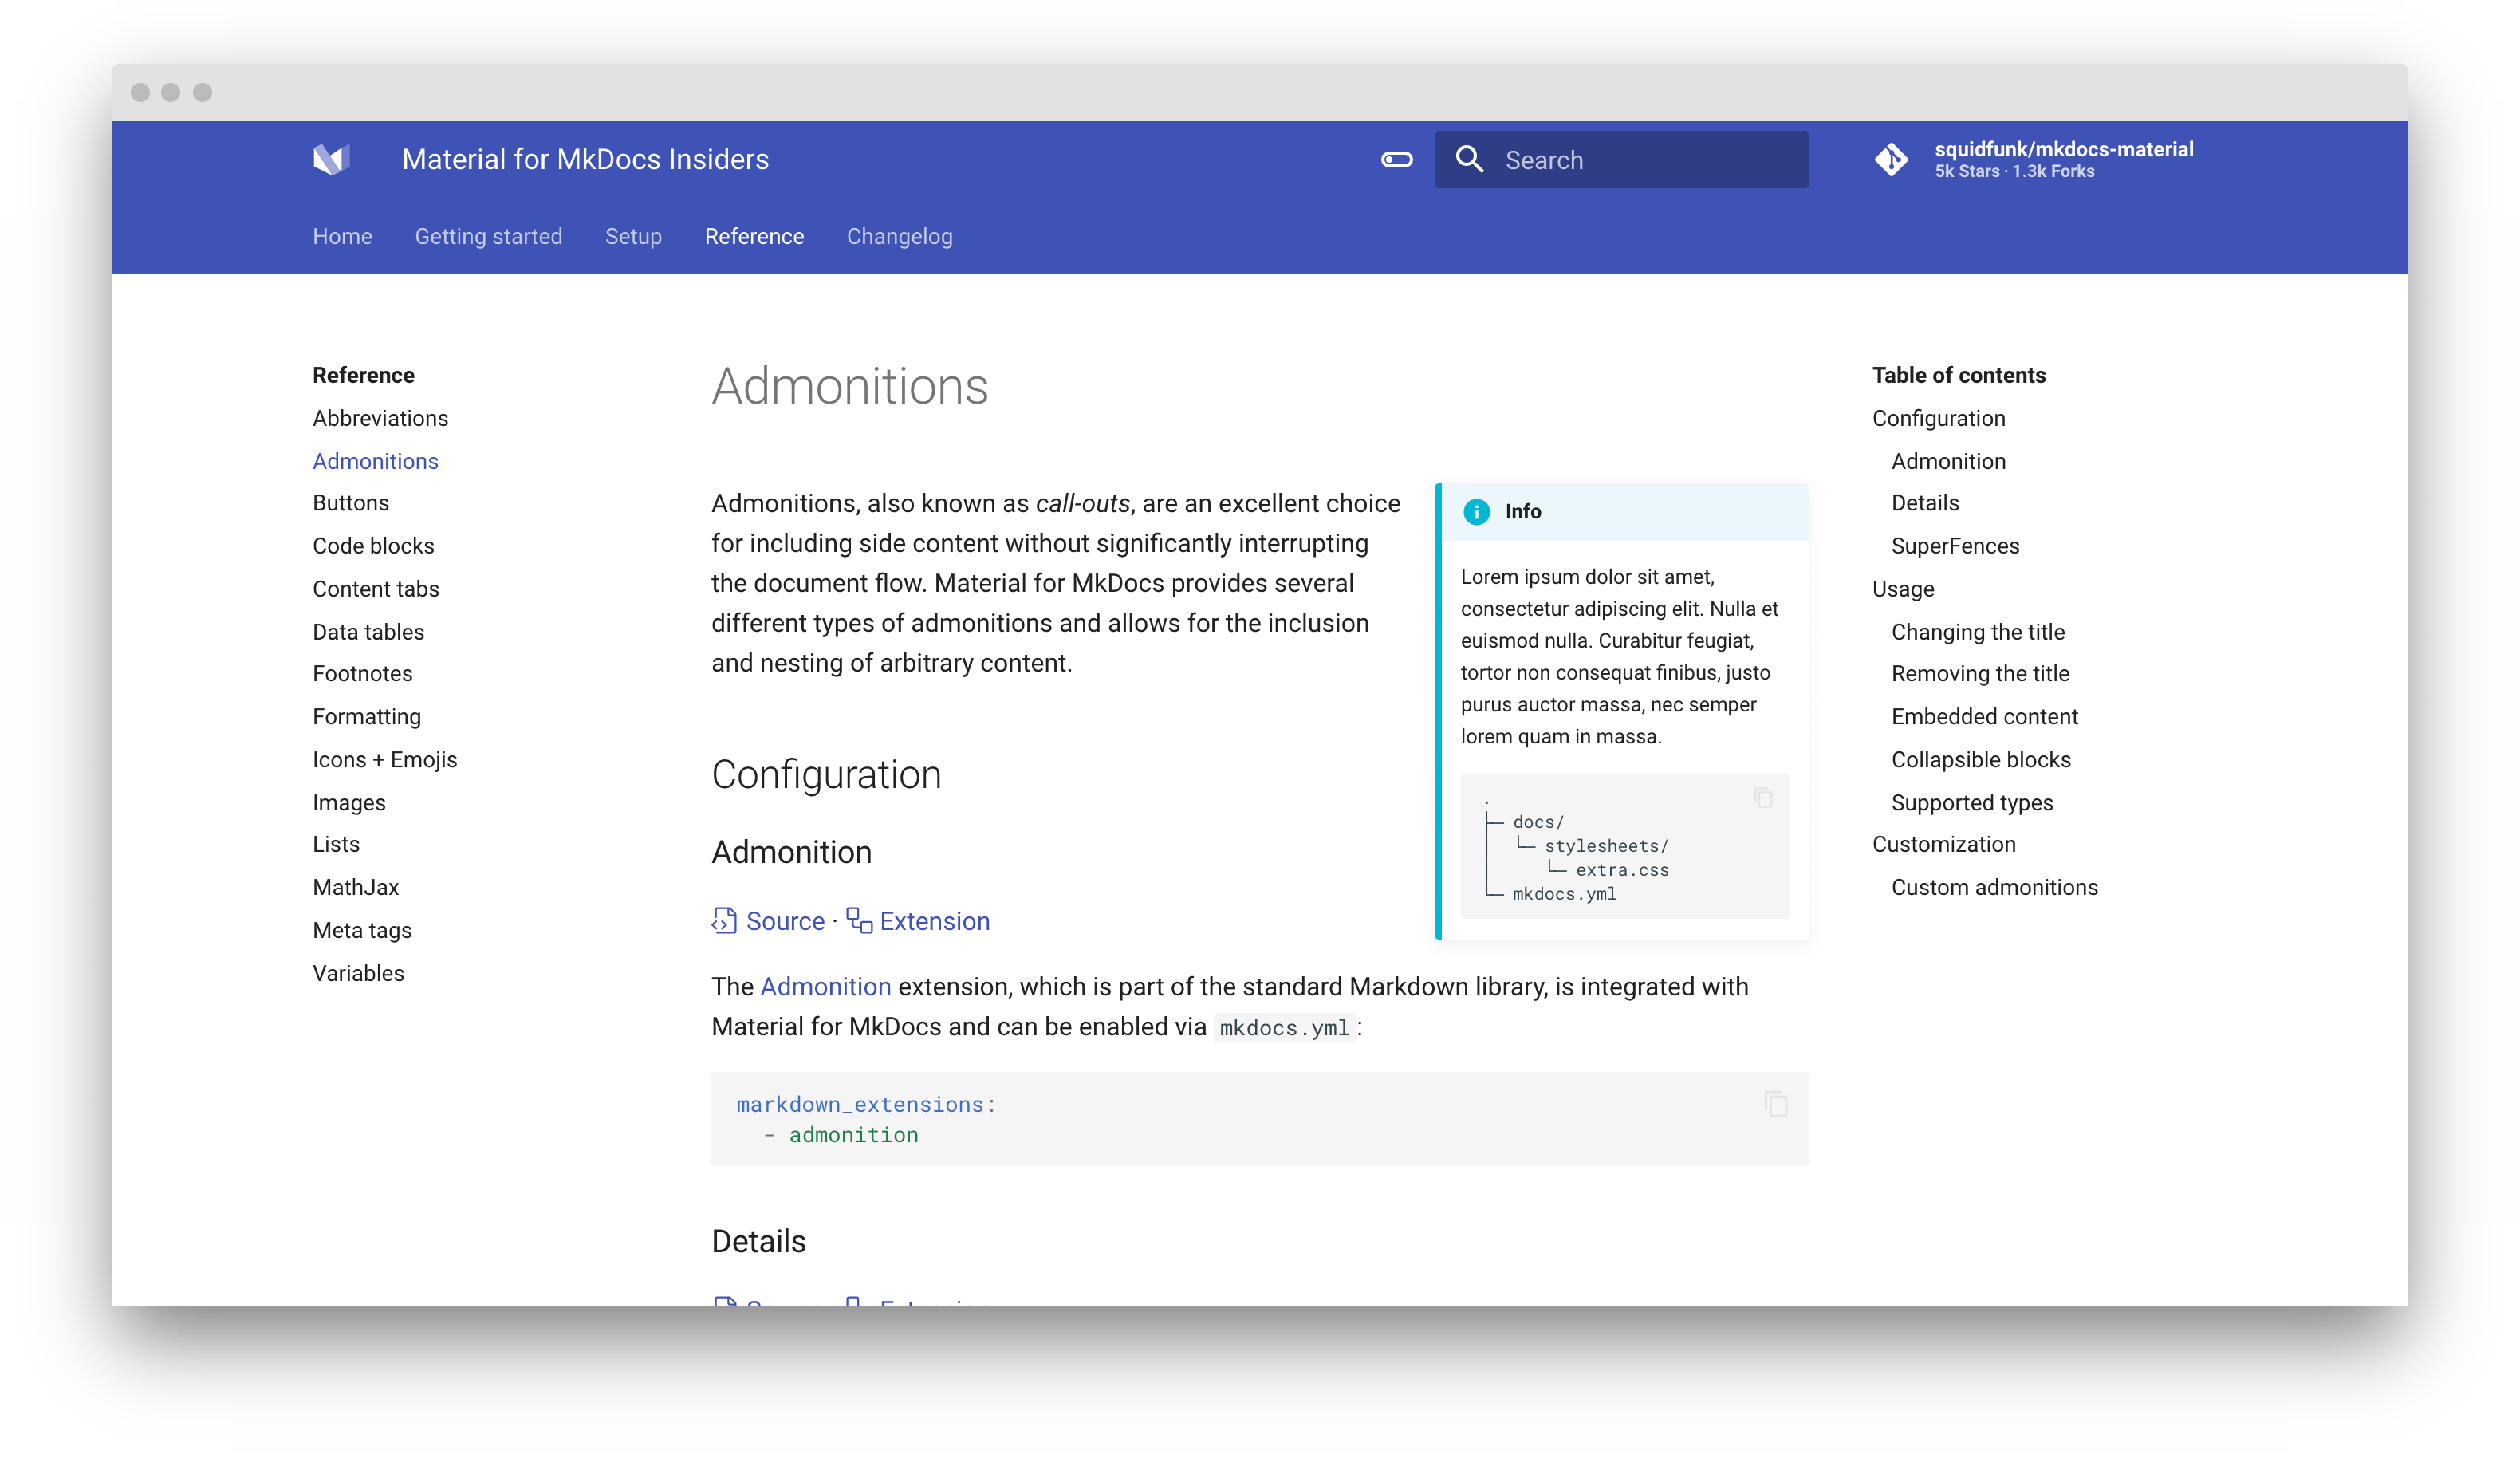The image size is (2520, 1466).
Task: Copy the markdown_extensions code block
Action: (1775, 1104)
